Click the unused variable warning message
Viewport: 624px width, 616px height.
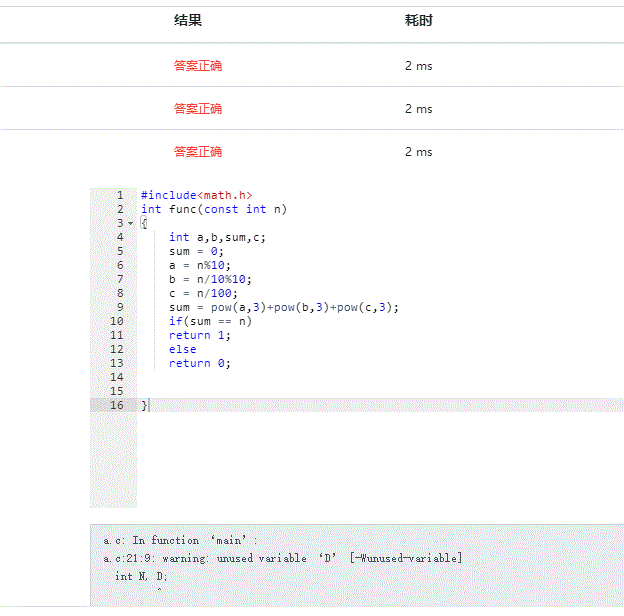pyautogui.click(x=282, y=558)
